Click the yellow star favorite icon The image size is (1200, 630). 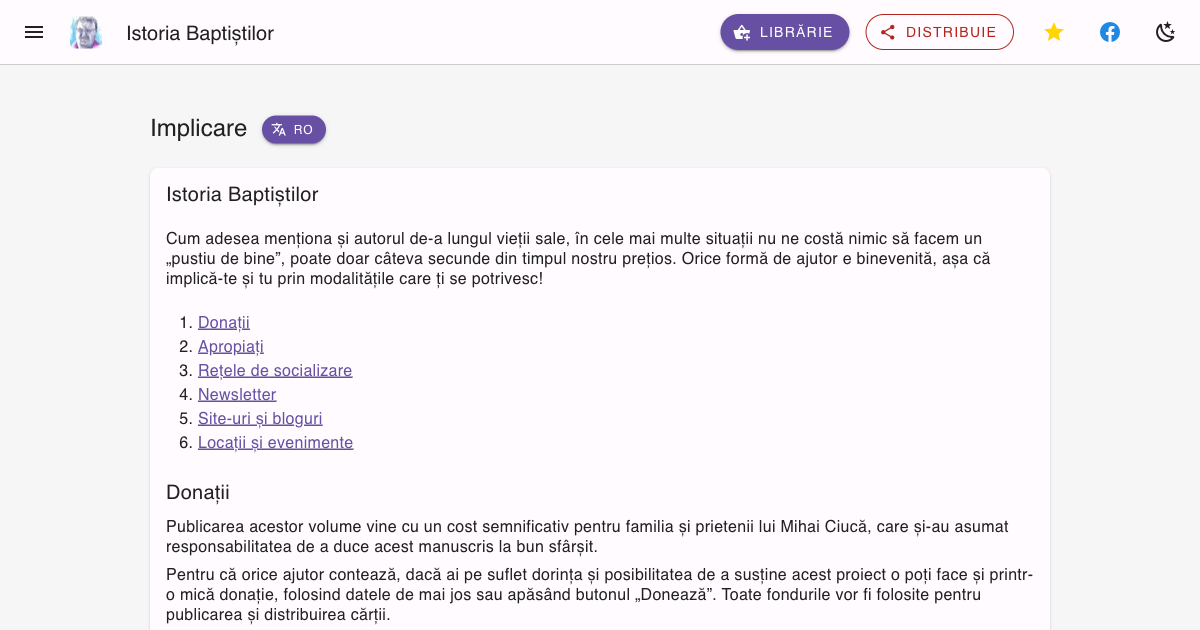(x=1054, y=32)
